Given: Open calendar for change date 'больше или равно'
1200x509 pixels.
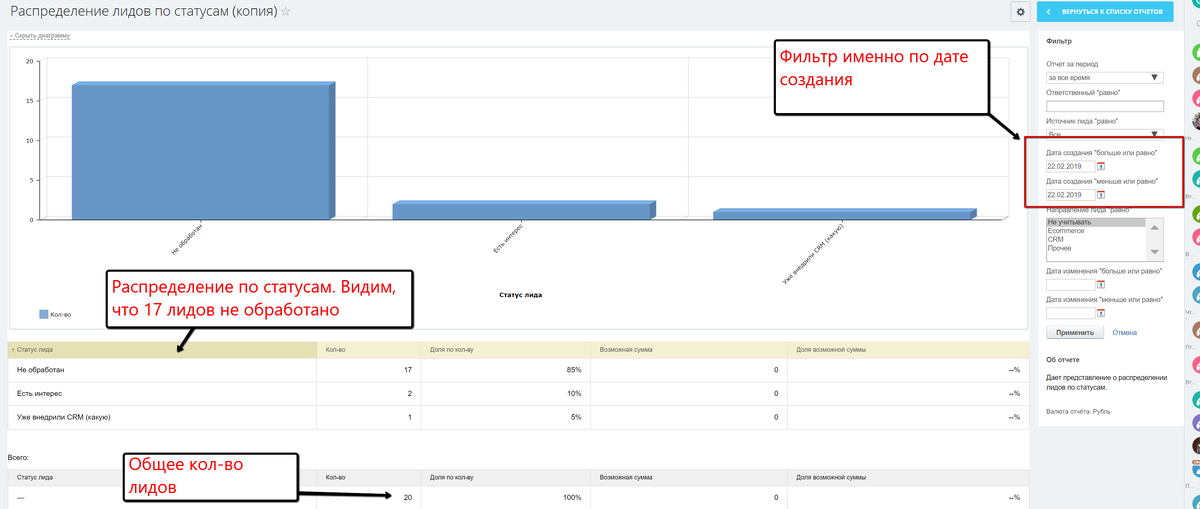Looking at the screenshot, I should [x=1101, y=285].
